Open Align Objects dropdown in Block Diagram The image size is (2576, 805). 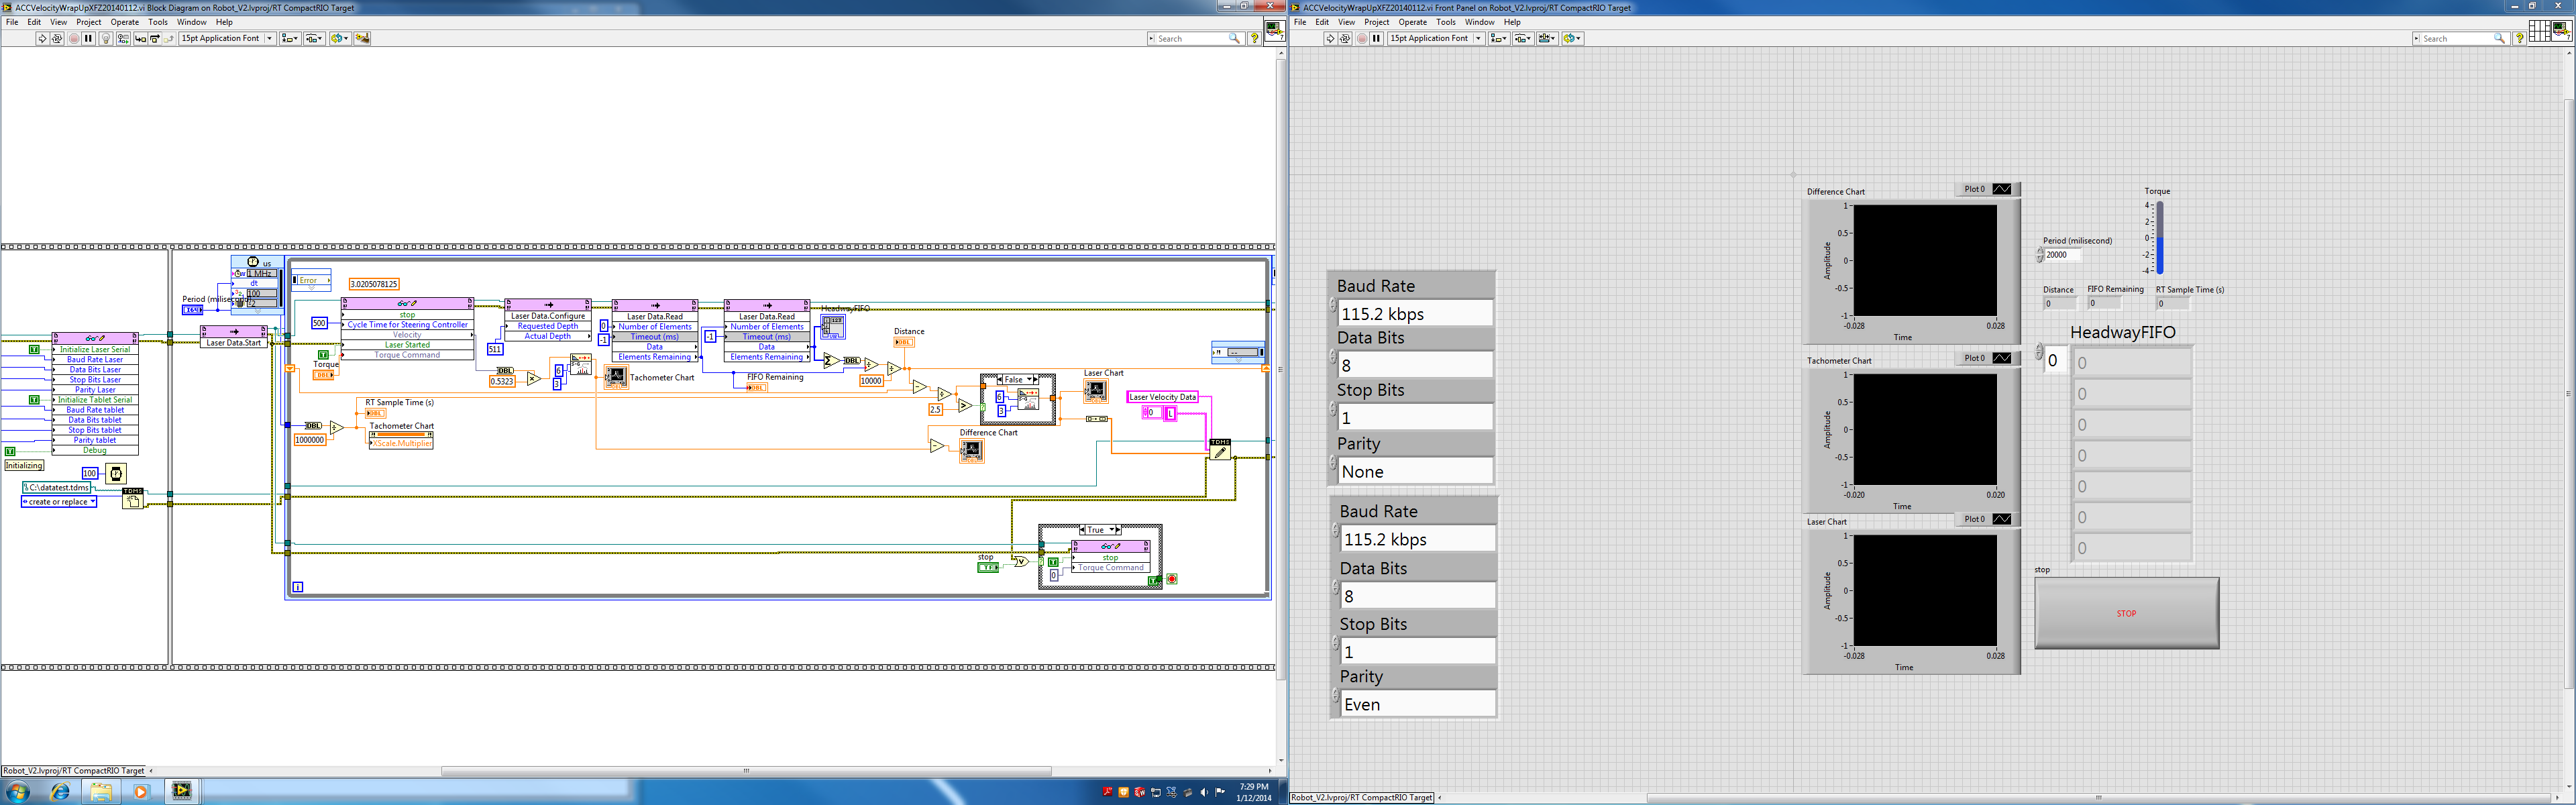pyautogui.click(x=289, y=38)
